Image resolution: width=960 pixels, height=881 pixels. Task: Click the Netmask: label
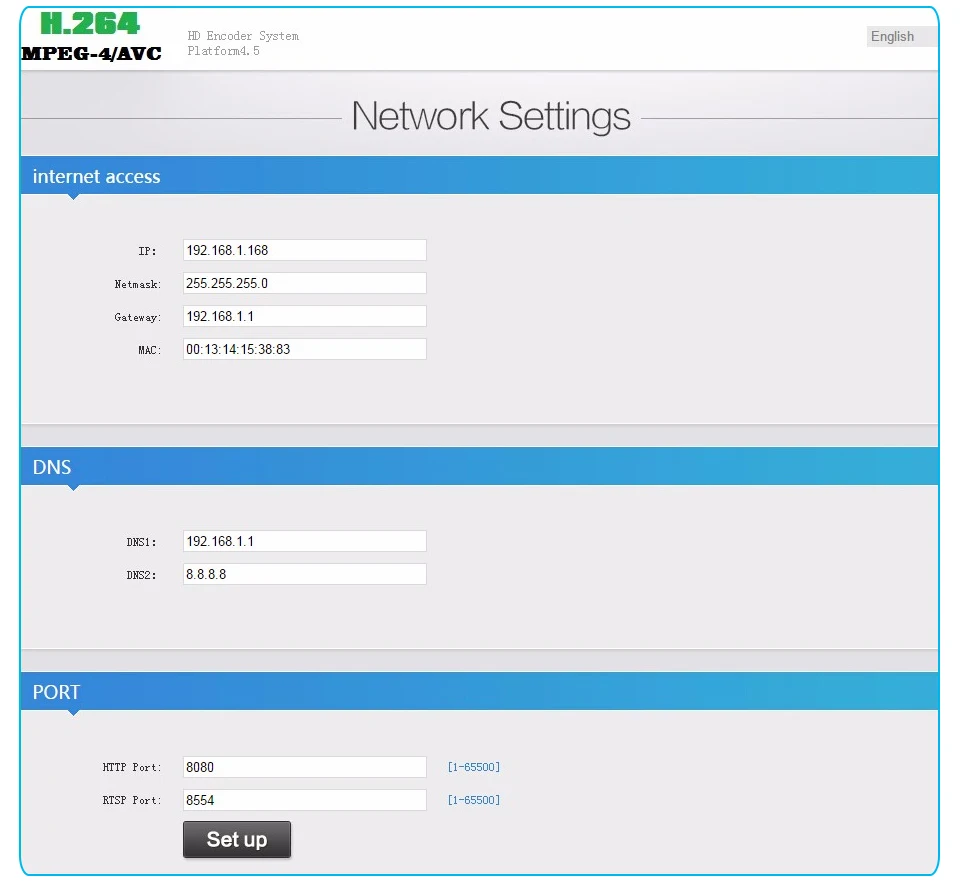pos(138,284)
